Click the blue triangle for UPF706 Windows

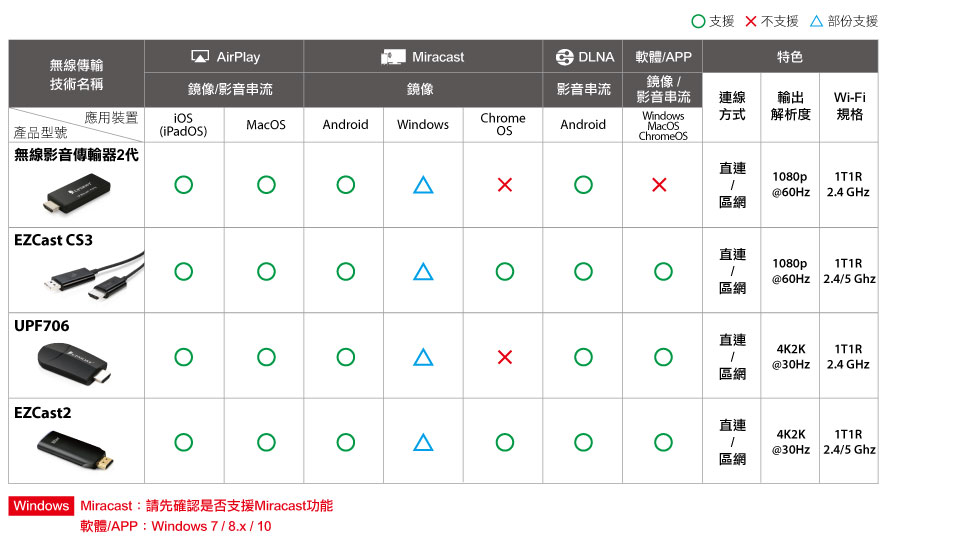point(423,357)
